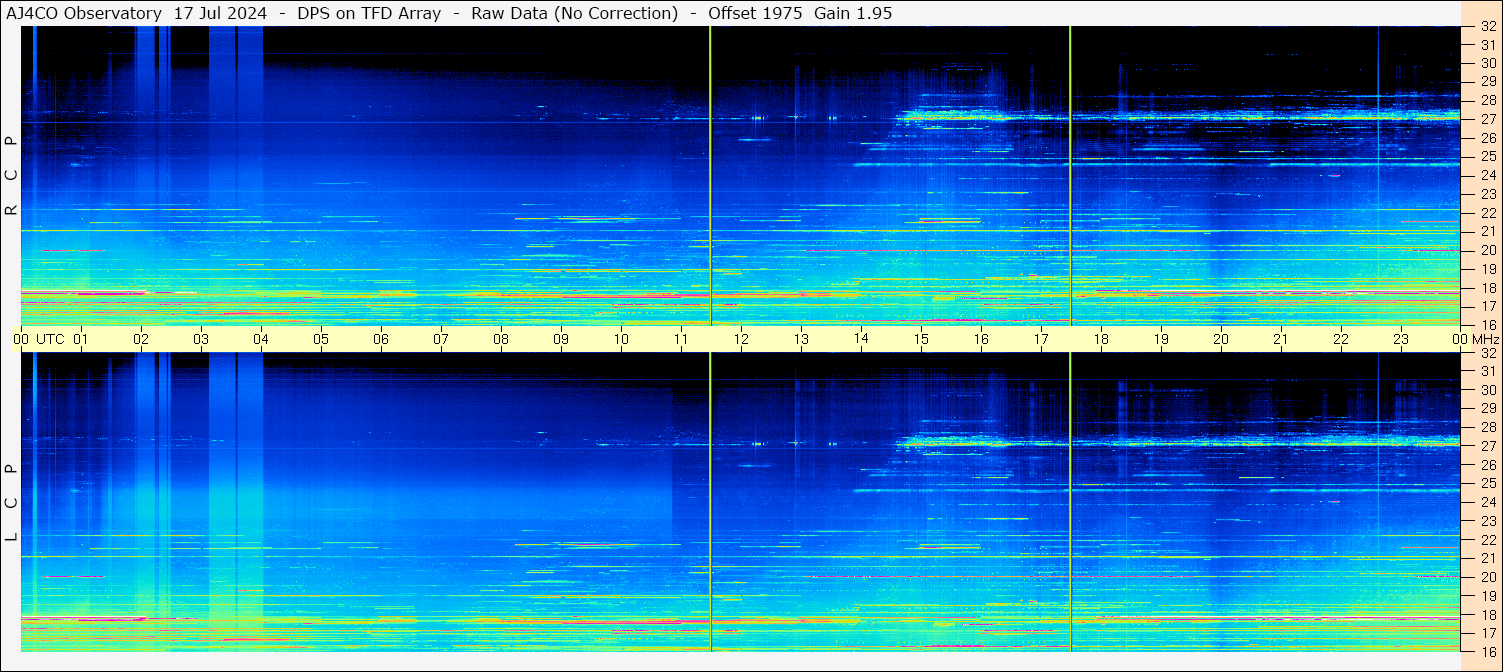Select the 14 hour tick label
This screenshot has height=672, width=1503.
click(x=861, y=339)
